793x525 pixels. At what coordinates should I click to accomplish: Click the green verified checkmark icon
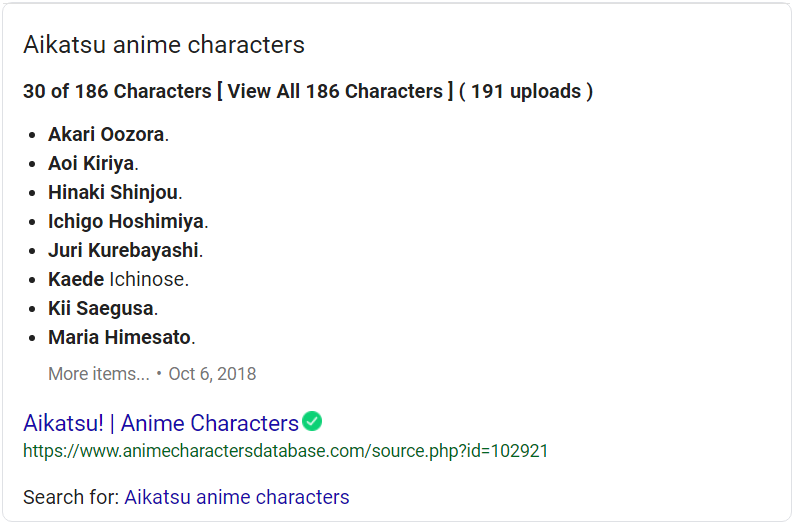click(x=312, y=421)
